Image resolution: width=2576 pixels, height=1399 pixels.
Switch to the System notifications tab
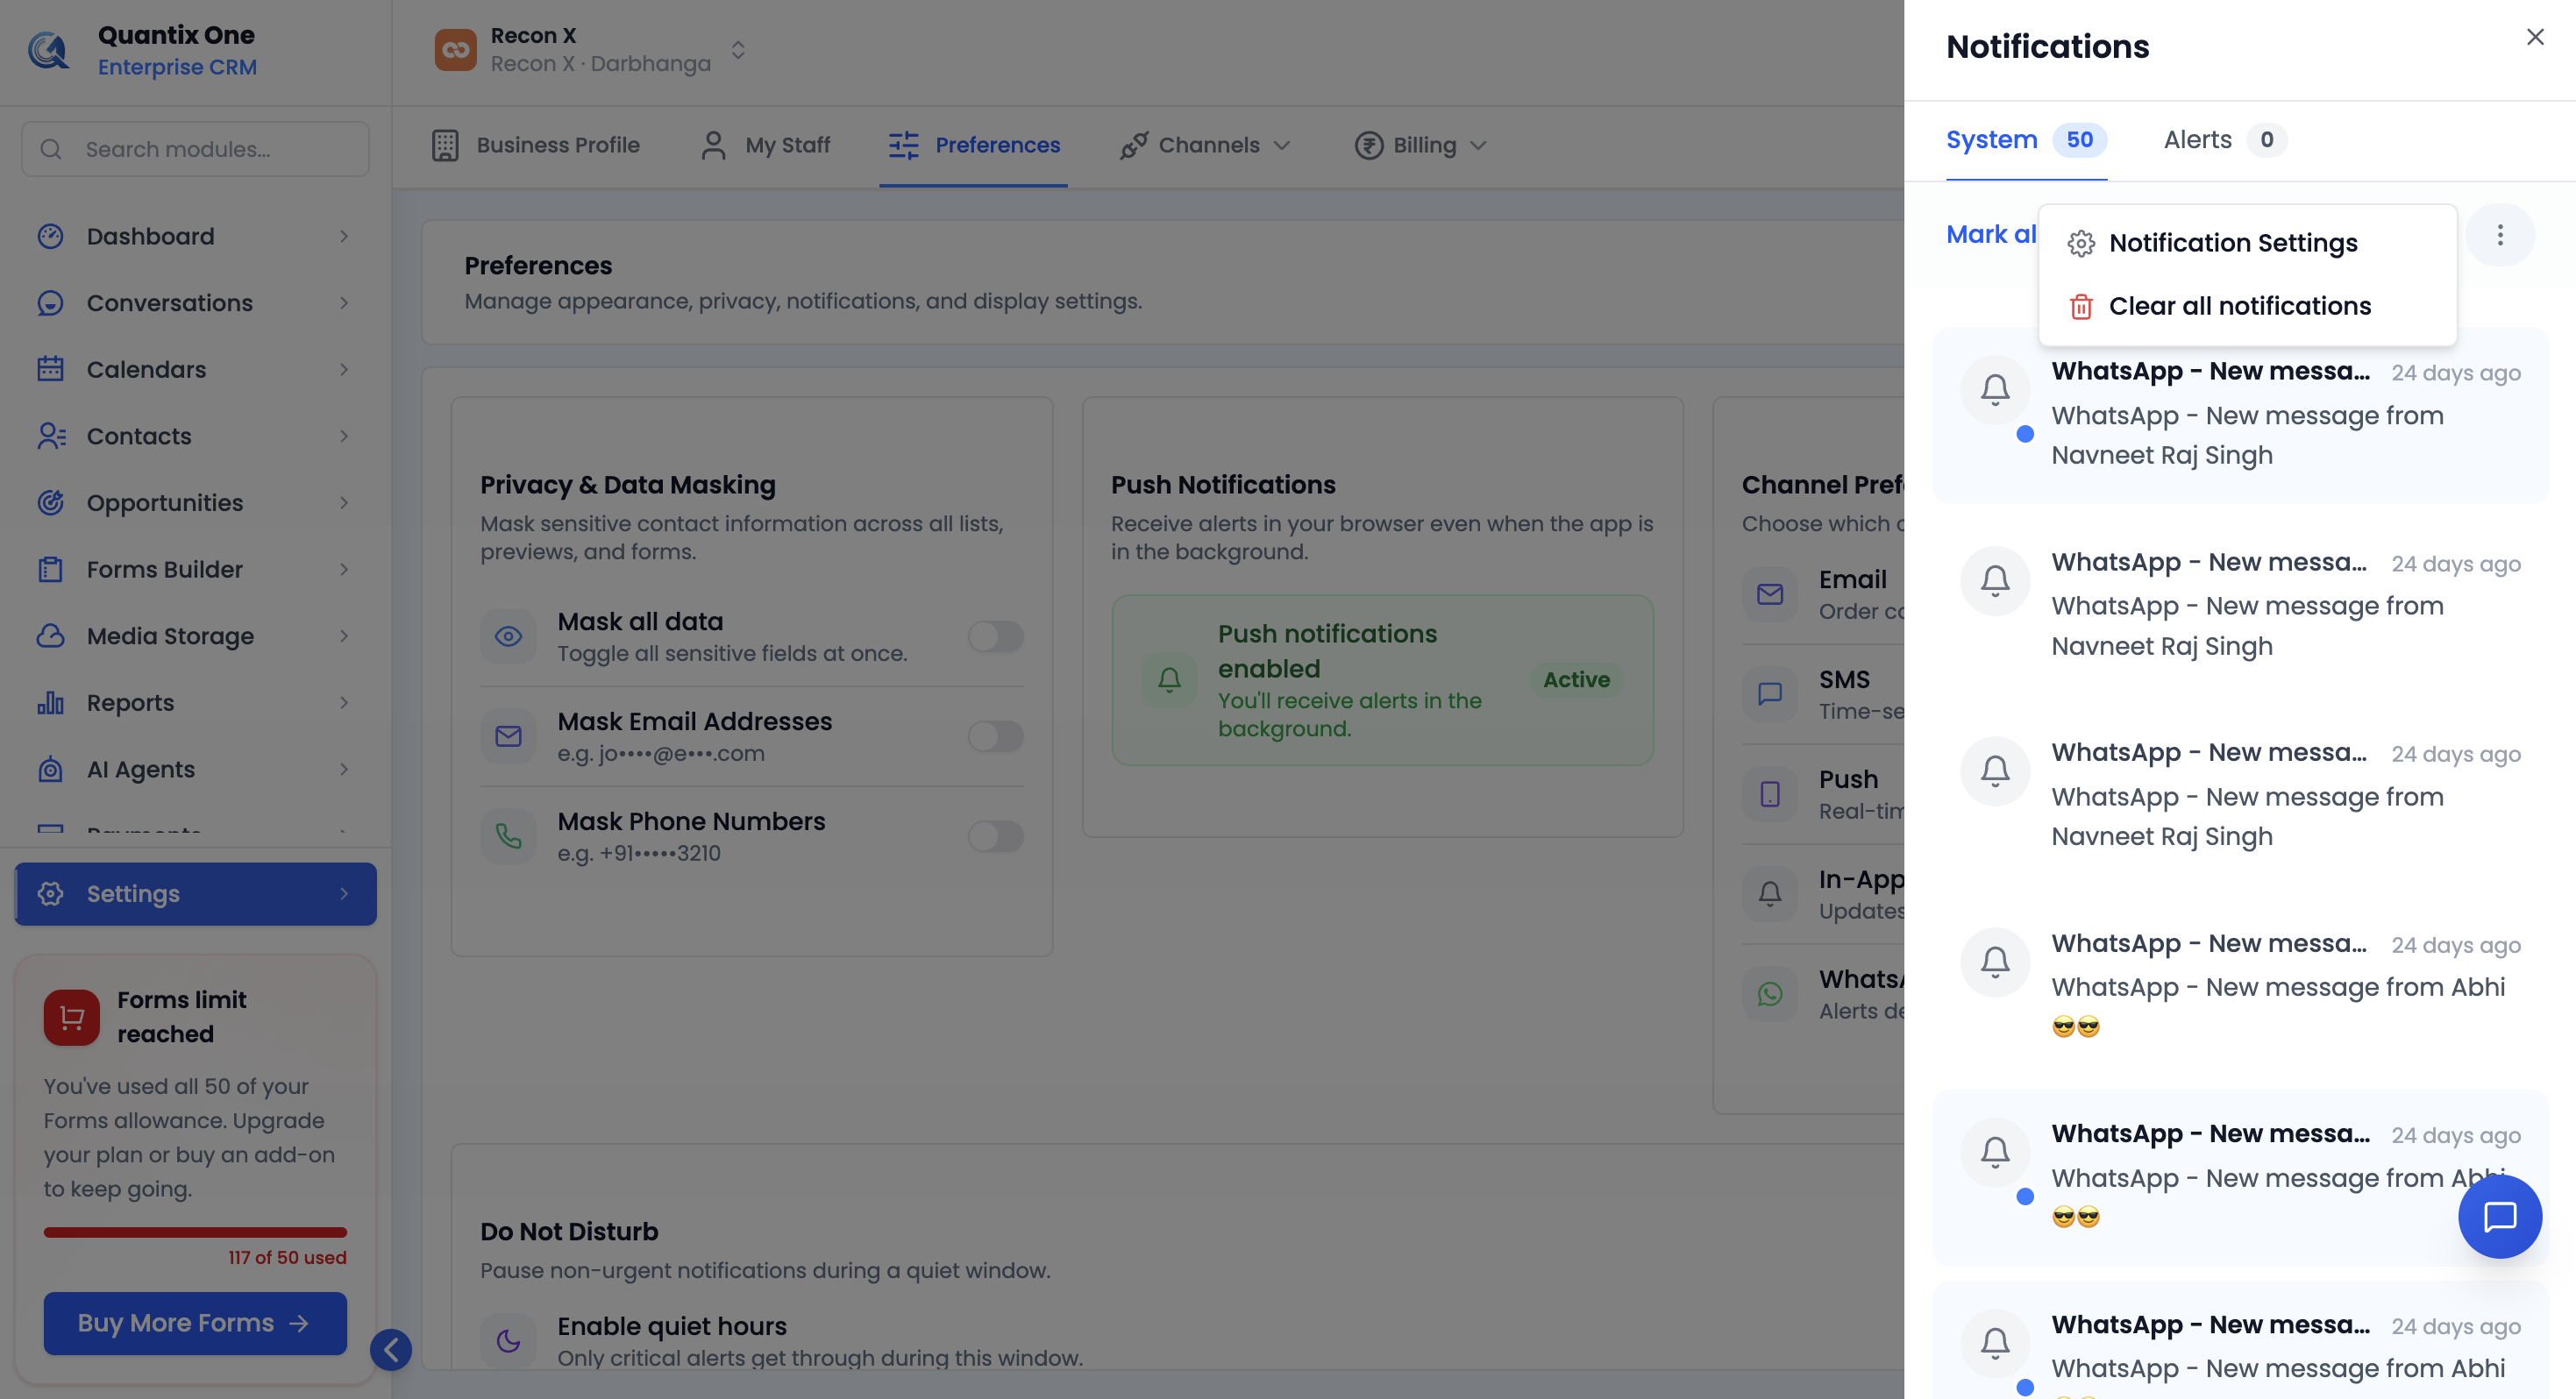pos(2026,140)
